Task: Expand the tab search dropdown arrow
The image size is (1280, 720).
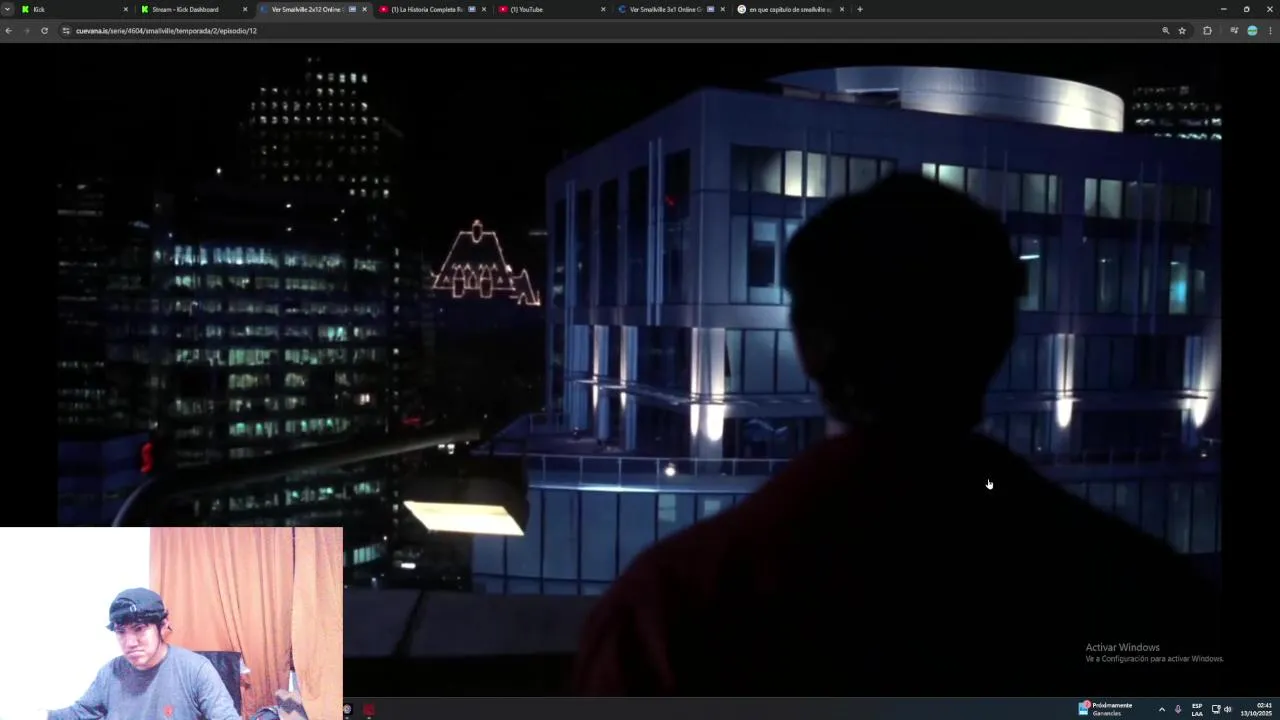Action: pos(7,9)
